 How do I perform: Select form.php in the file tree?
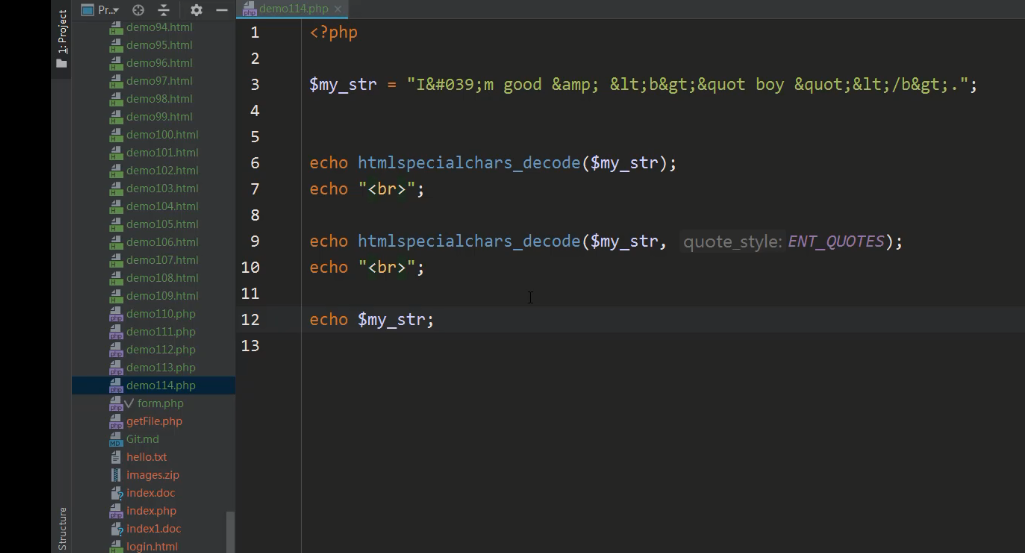160,403
